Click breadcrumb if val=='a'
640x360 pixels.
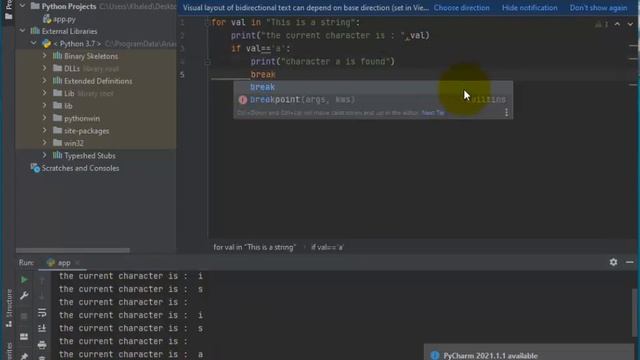[x=327, y=247]
